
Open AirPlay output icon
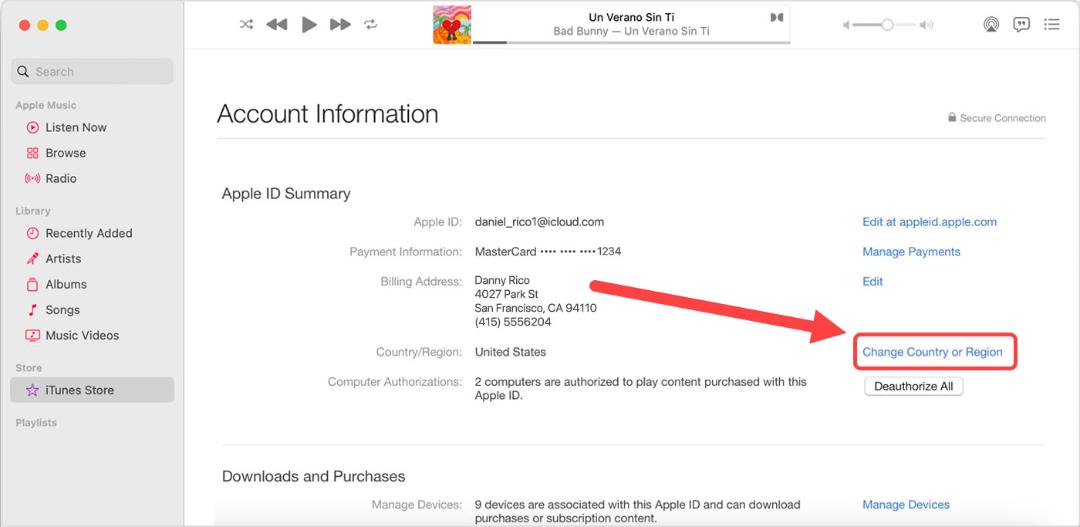(990, 25)
